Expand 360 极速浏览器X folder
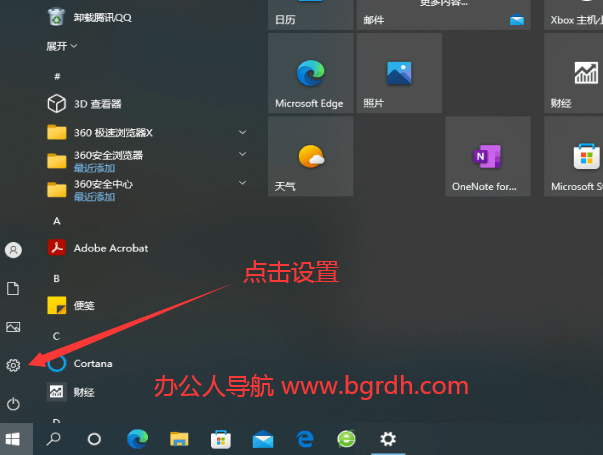The height and width of the screenshot is (455, 603). (242, 132)
